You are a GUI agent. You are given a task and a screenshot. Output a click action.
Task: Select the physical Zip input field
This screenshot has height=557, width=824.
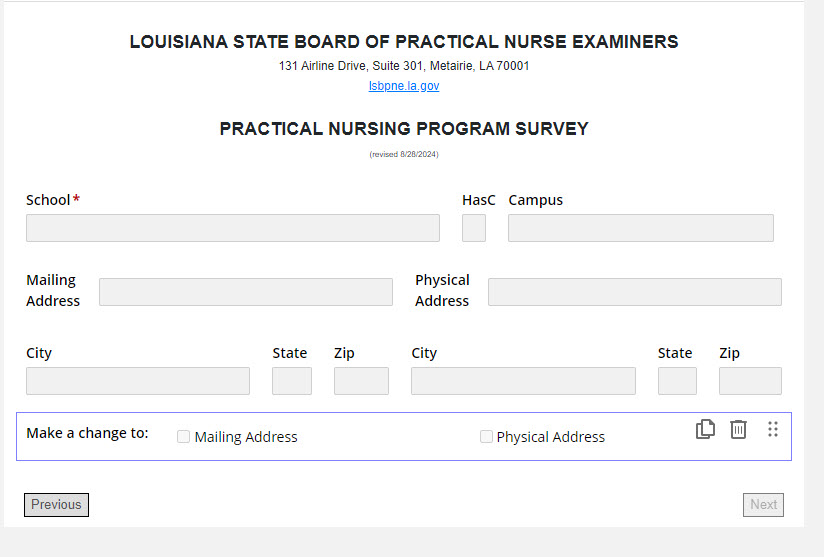[x=750, y=381]
